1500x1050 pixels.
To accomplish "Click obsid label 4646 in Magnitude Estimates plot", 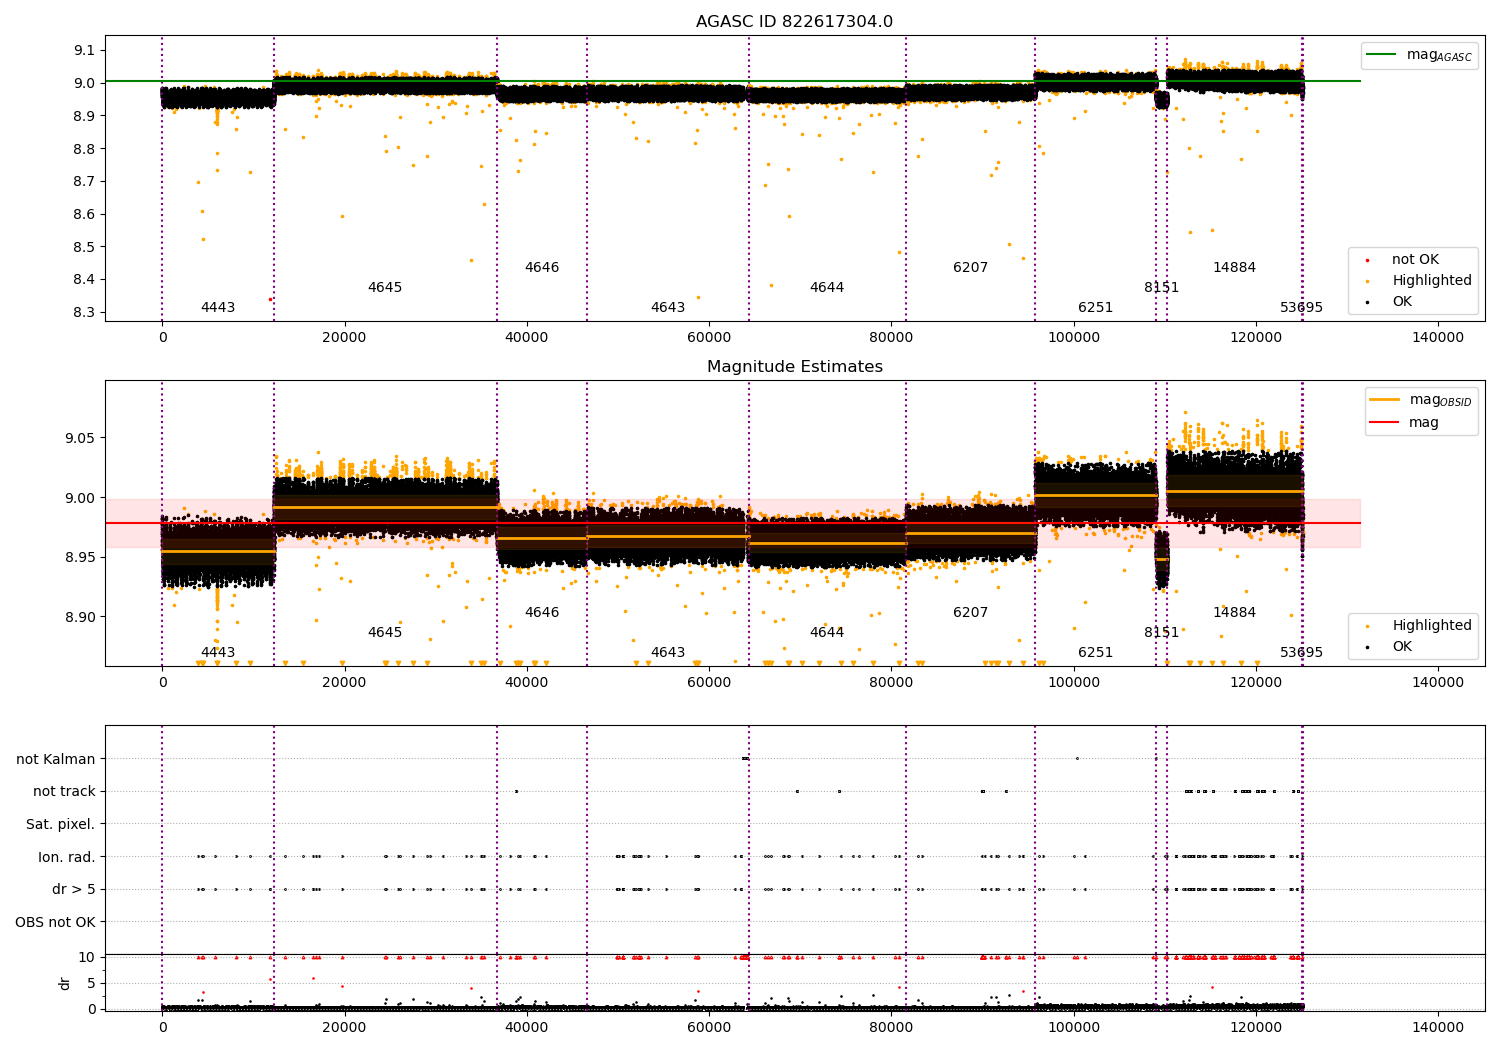I will pos(542,613).
